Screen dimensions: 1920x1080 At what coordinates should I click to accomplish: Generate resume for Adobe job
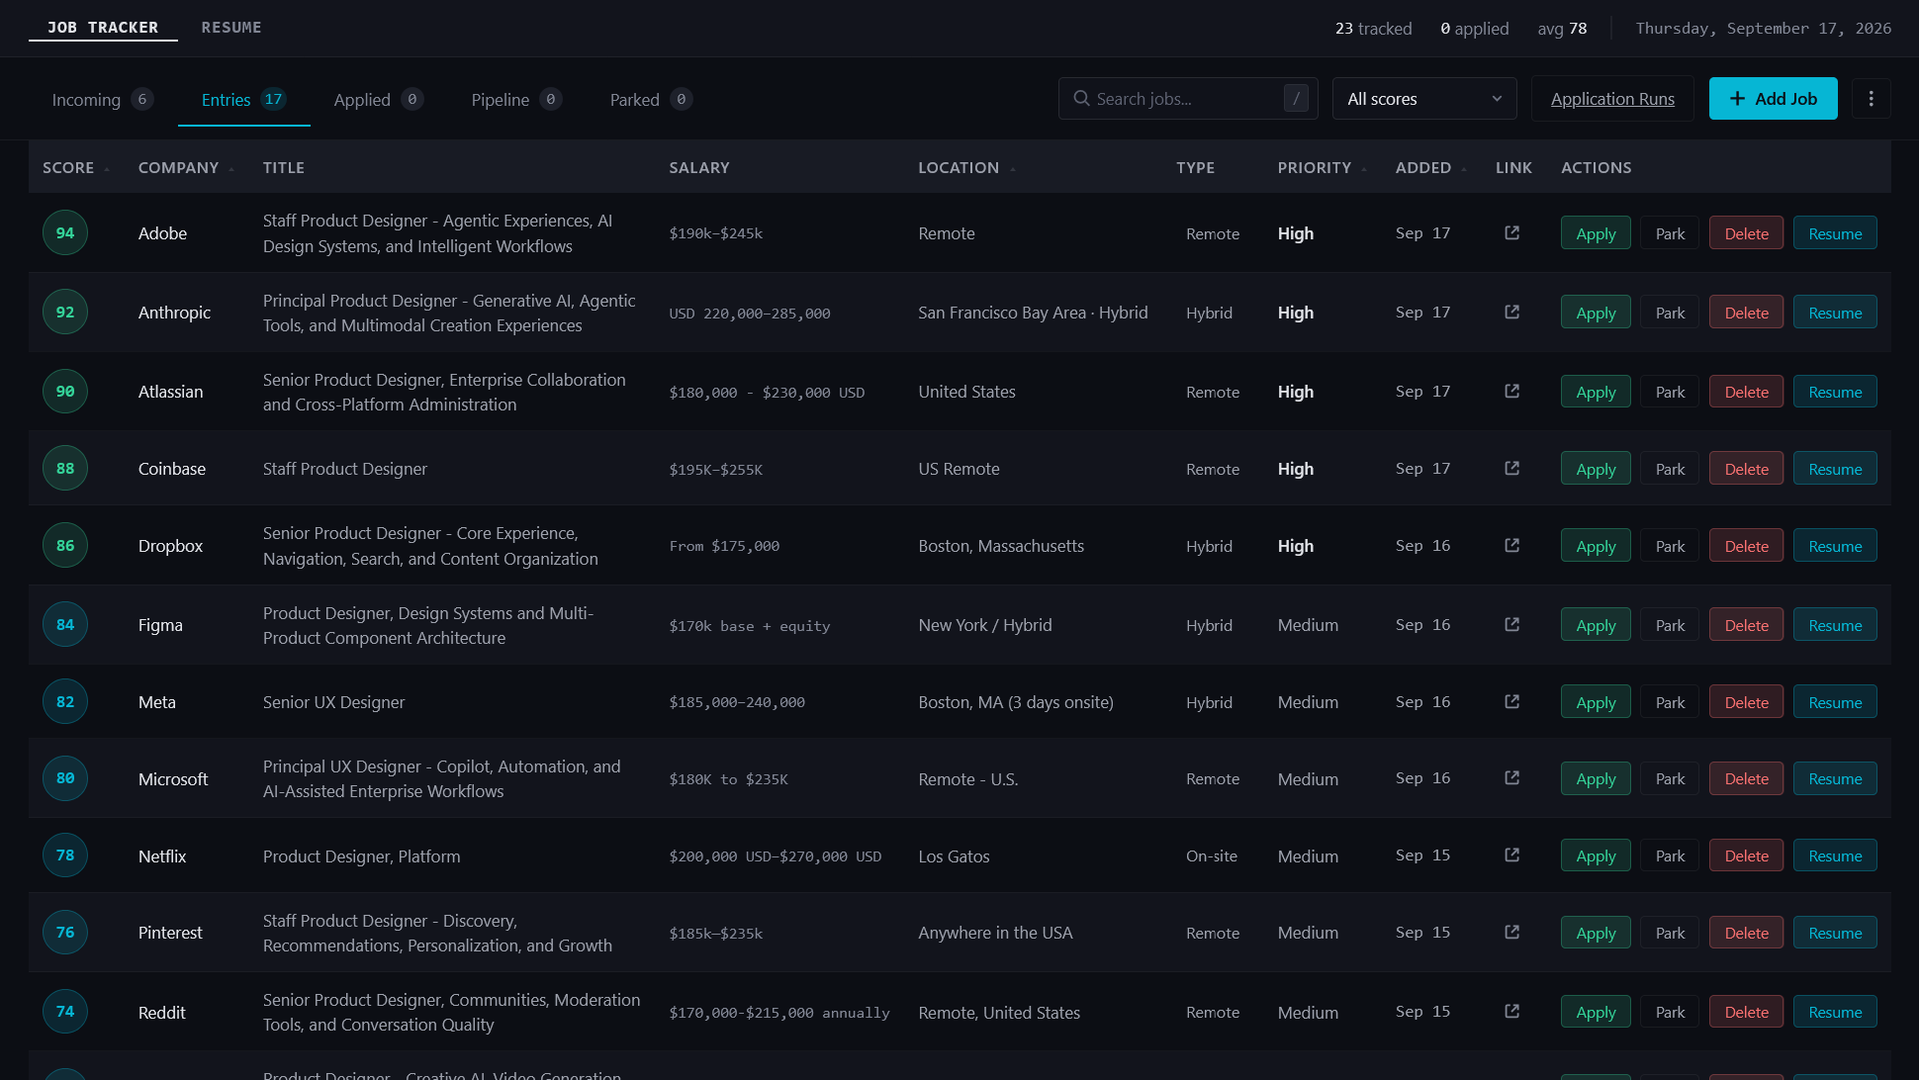(x=1834, y=233)
